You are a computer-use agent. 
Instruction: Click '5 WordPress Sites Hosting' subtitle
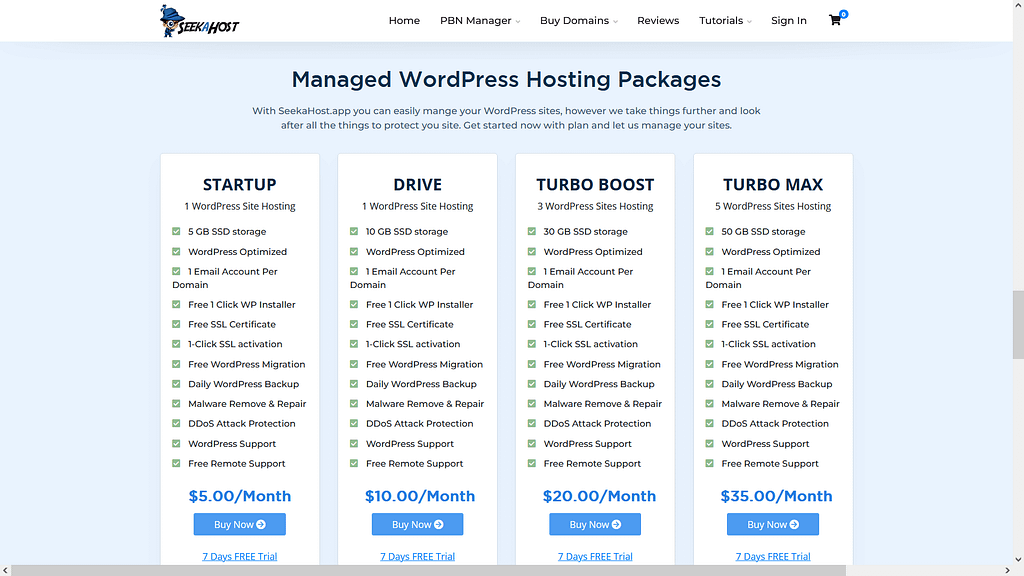773,206
